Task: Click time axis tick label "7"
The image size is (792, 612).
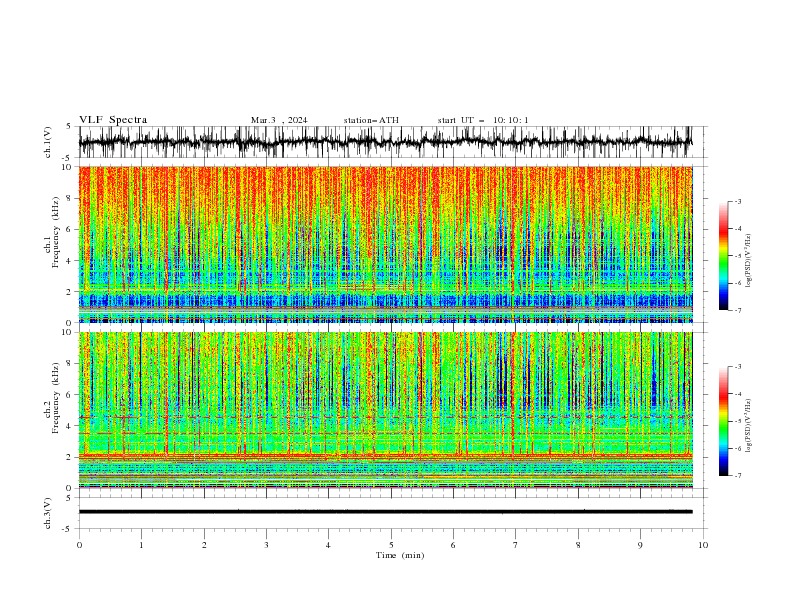Action: [516, 545]
